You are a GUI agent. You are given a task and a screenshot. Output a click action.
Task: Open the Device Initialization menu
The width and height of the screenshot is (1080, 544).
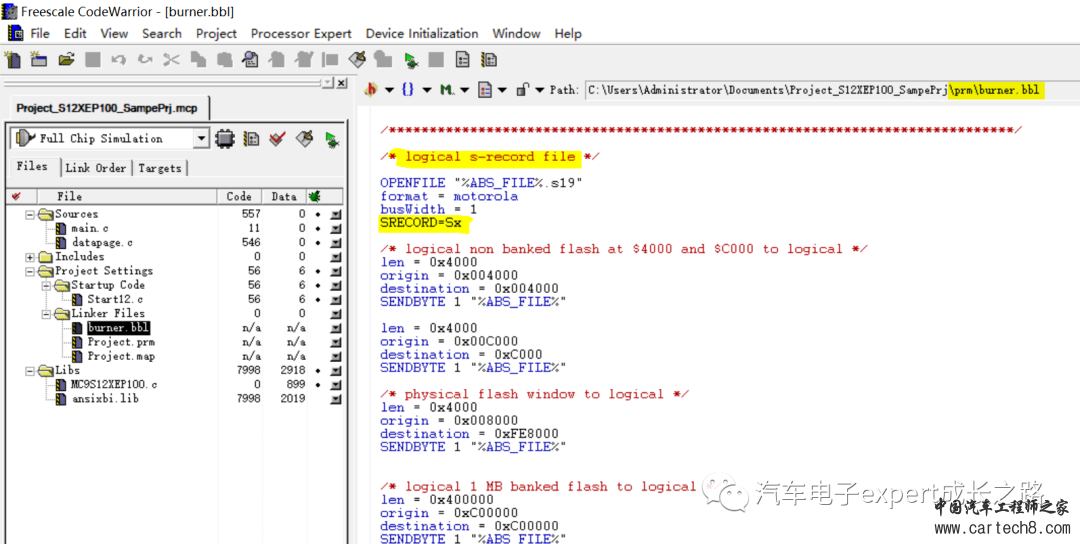[422, 33]
